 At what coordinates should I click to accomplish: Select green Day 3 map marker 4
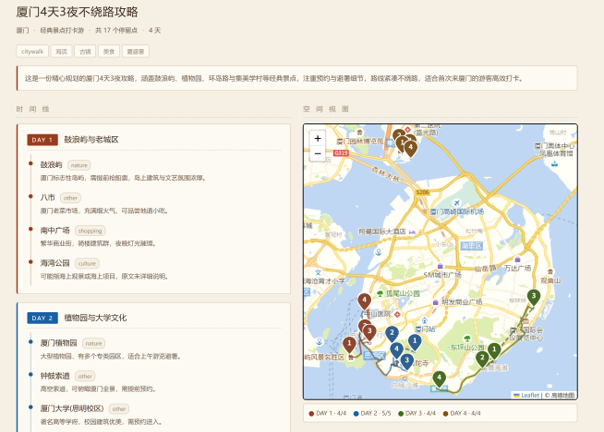[439, 379]
